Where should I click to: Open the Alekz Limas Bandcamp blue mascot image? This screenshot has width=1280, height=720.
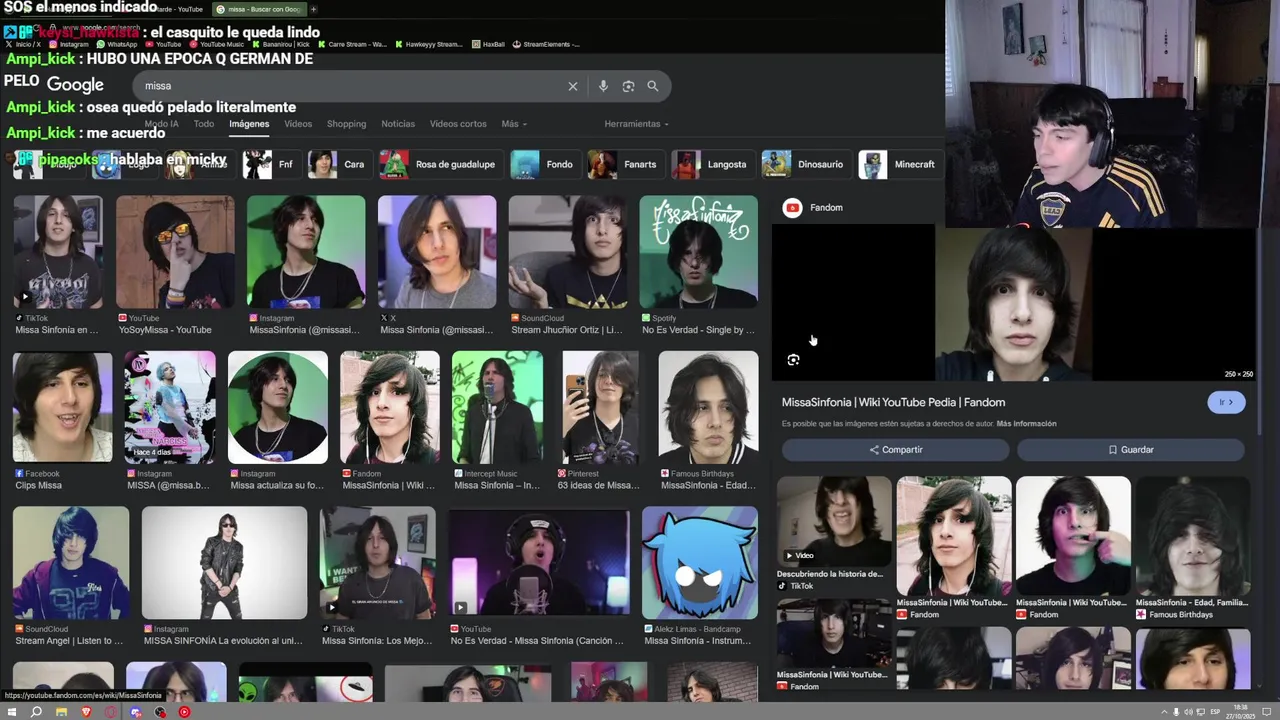pyautogui.click(x=700, y=563)
